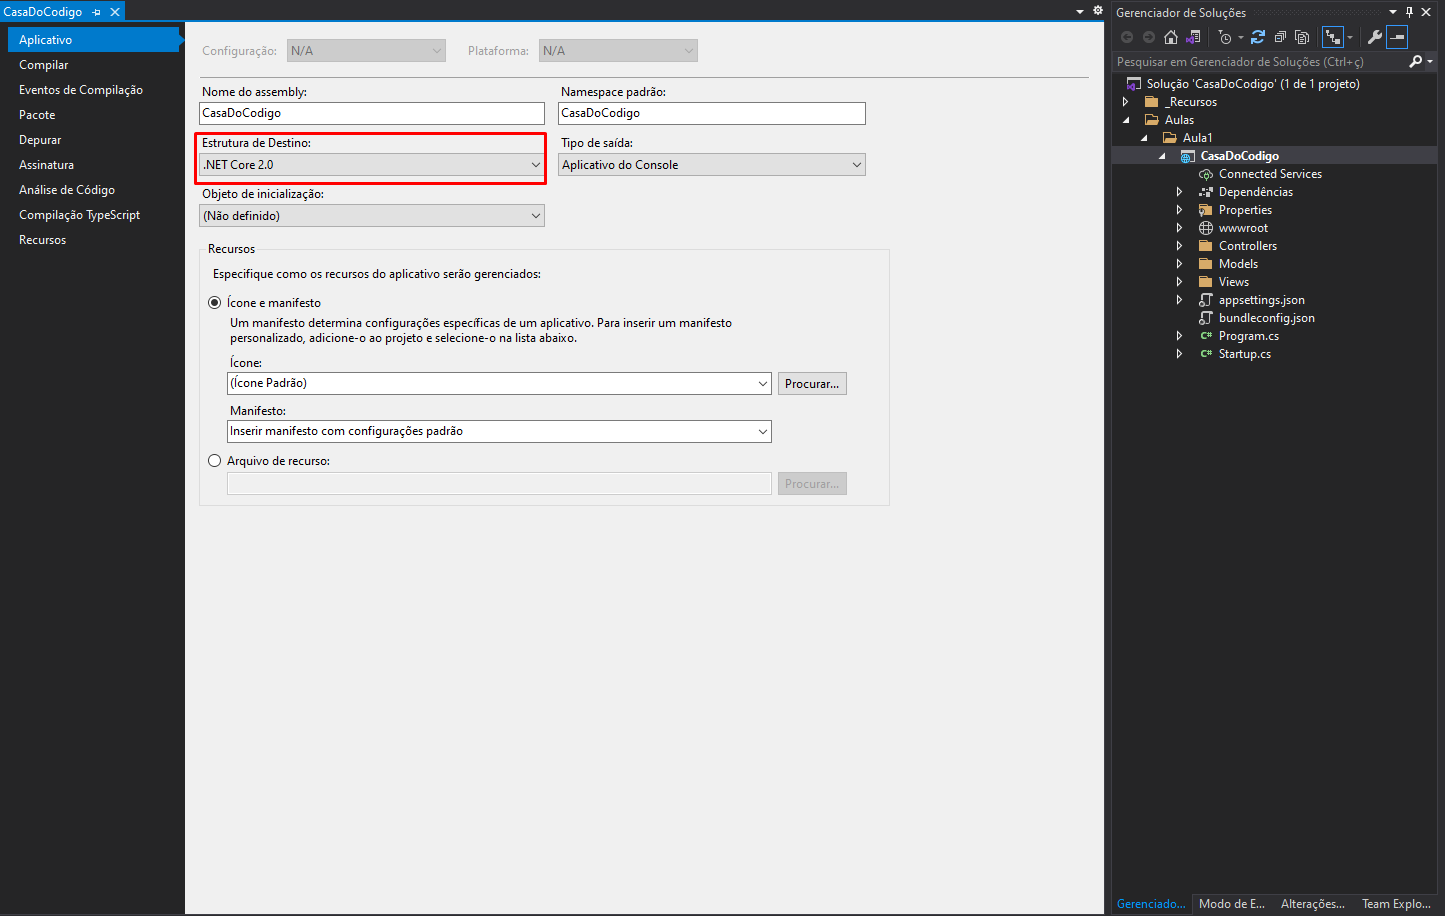Open the Objeto de inicialização dropdown
The width and height of the screenshot is (1445, 916).
pyautogui.click(x=371, y=216)
